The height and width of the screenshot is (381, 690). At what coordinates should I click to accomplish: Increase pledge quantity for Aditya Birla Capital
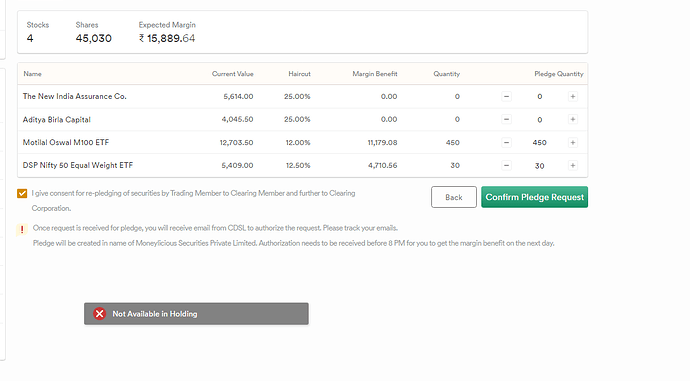tap(573, 119)
